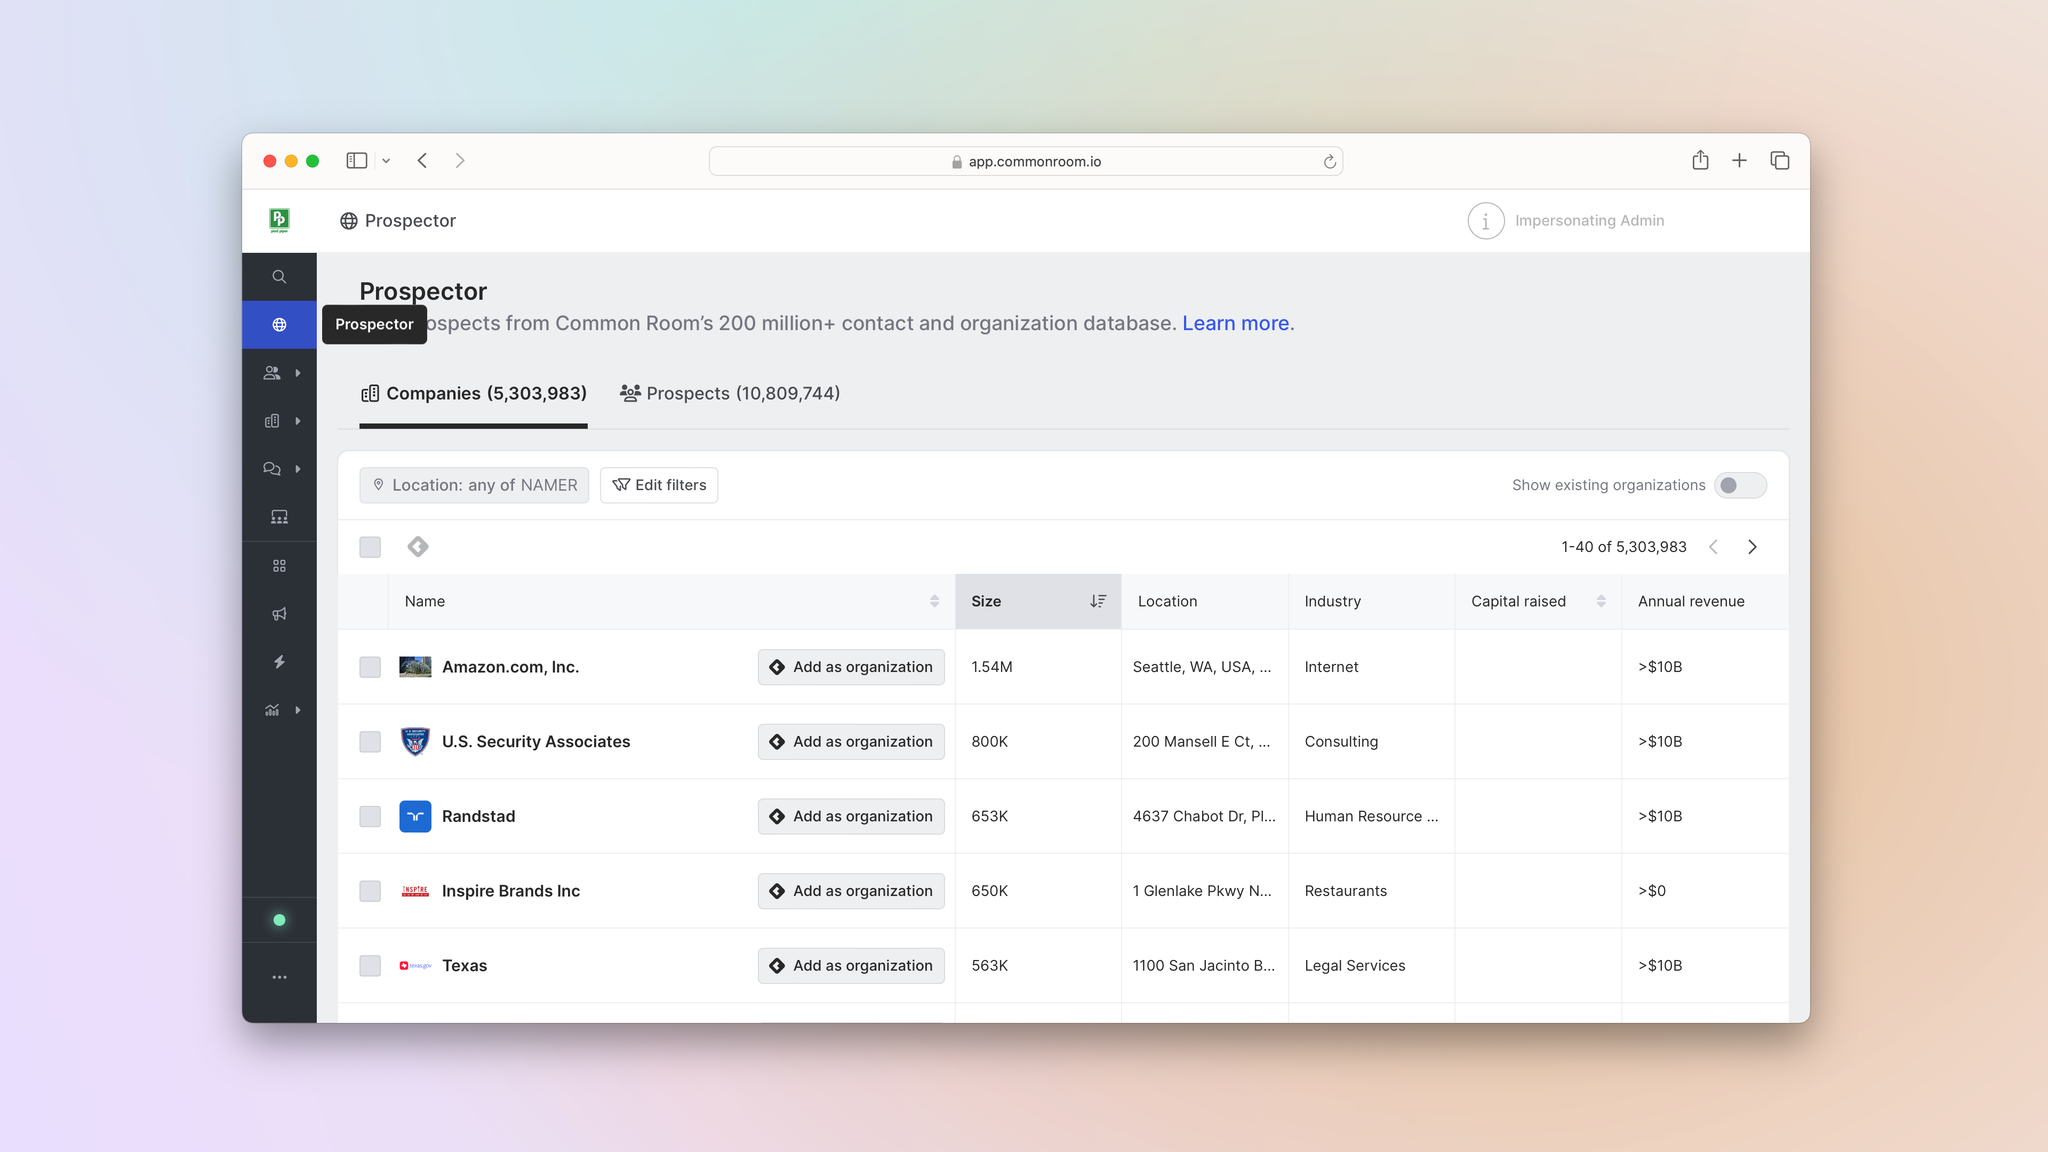Open the reporting chart sidebar icon
2048x1152 pixels.
[271, 710]
